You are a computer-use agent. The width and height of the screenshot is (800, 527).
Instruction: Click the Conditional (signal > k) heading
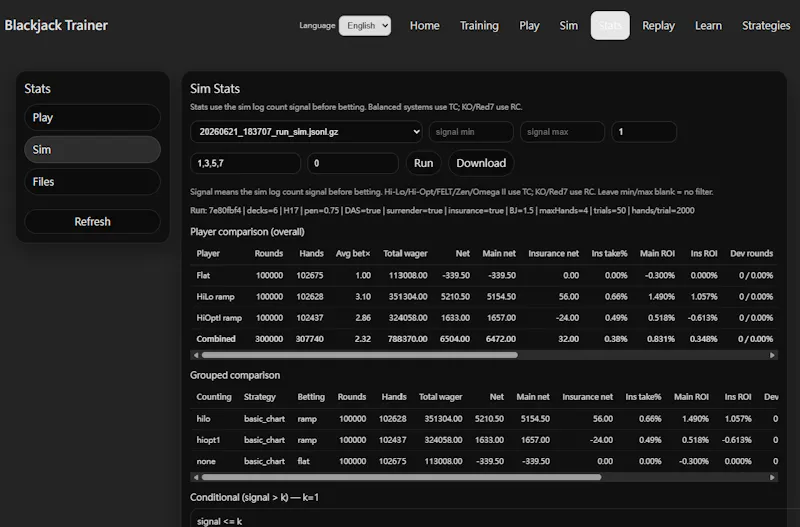(x=254, y=497)
